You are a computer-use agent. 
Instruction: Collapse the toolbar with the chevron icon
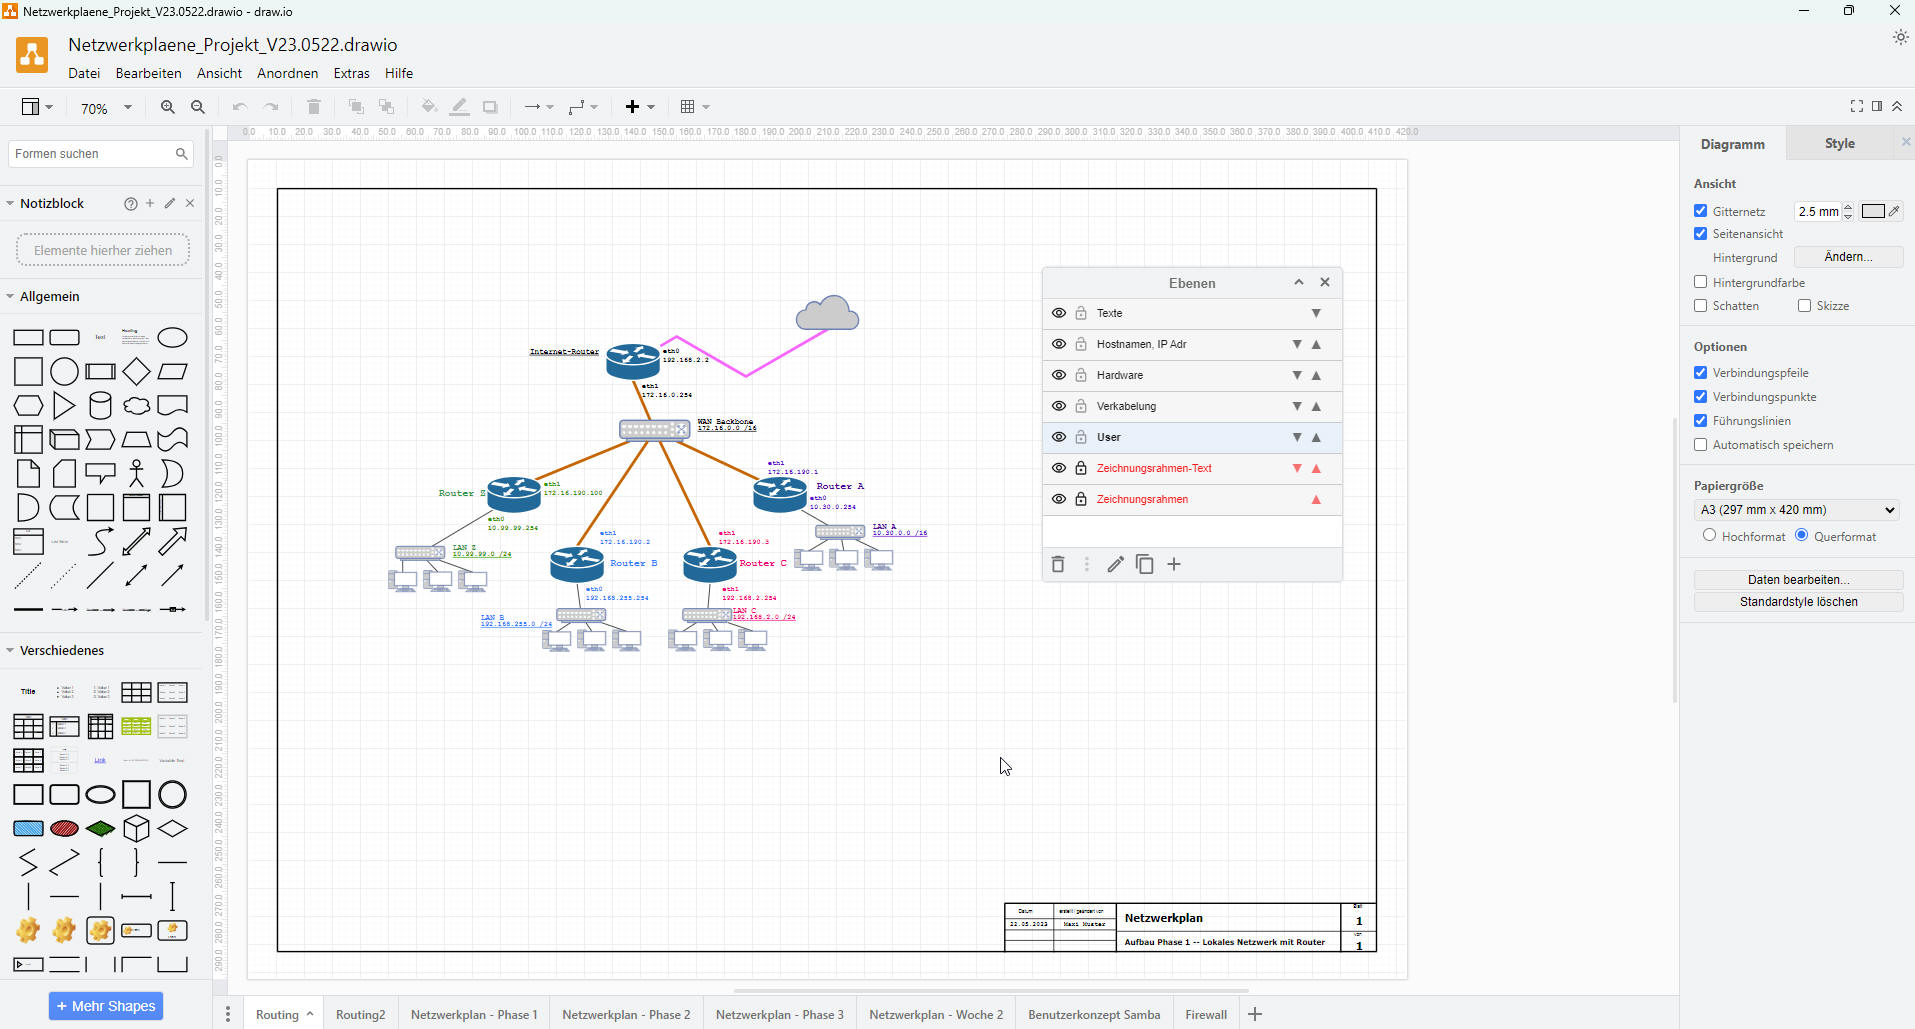pos(1897,106)
